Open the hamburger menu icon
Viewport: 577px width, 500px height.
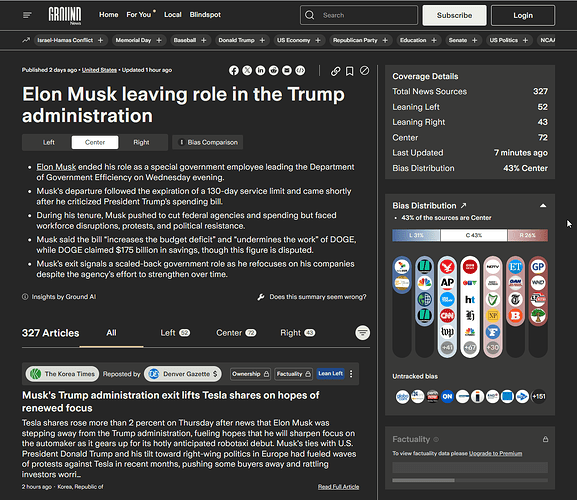tap(27, 15)
